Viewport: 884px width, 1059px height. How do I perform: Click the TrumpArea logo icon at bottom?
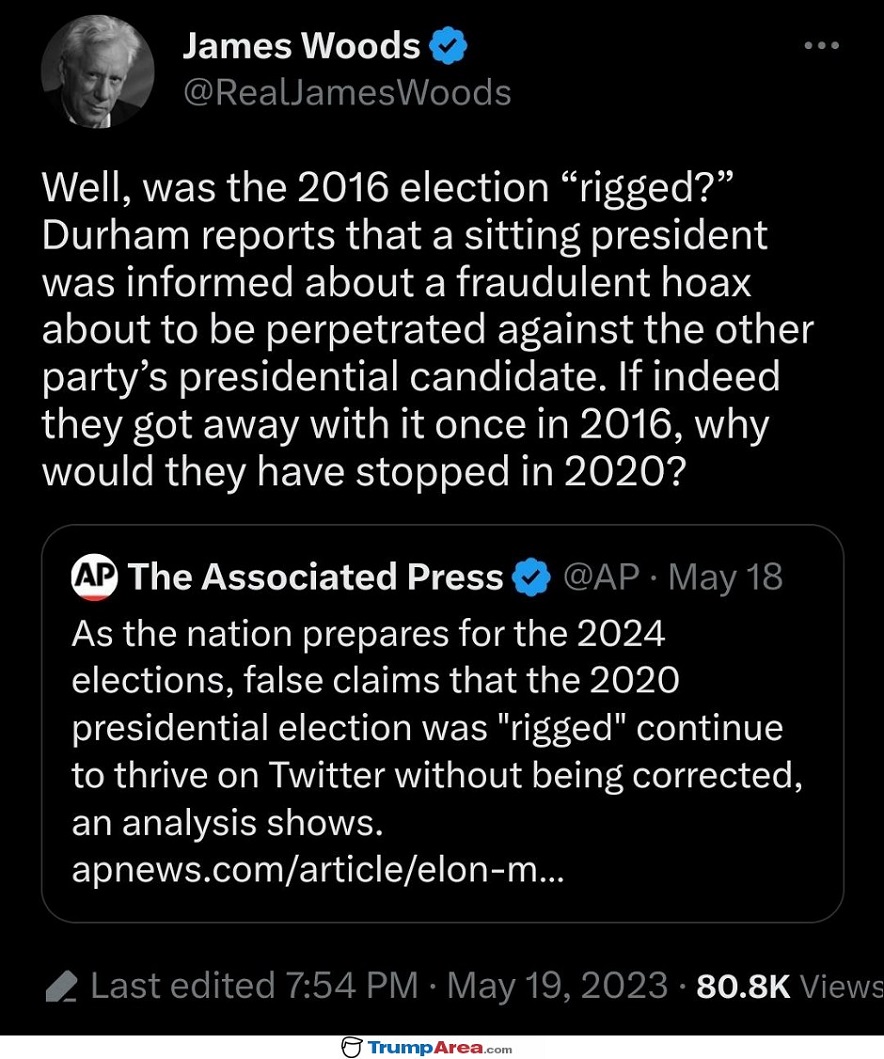(351, 1047)
